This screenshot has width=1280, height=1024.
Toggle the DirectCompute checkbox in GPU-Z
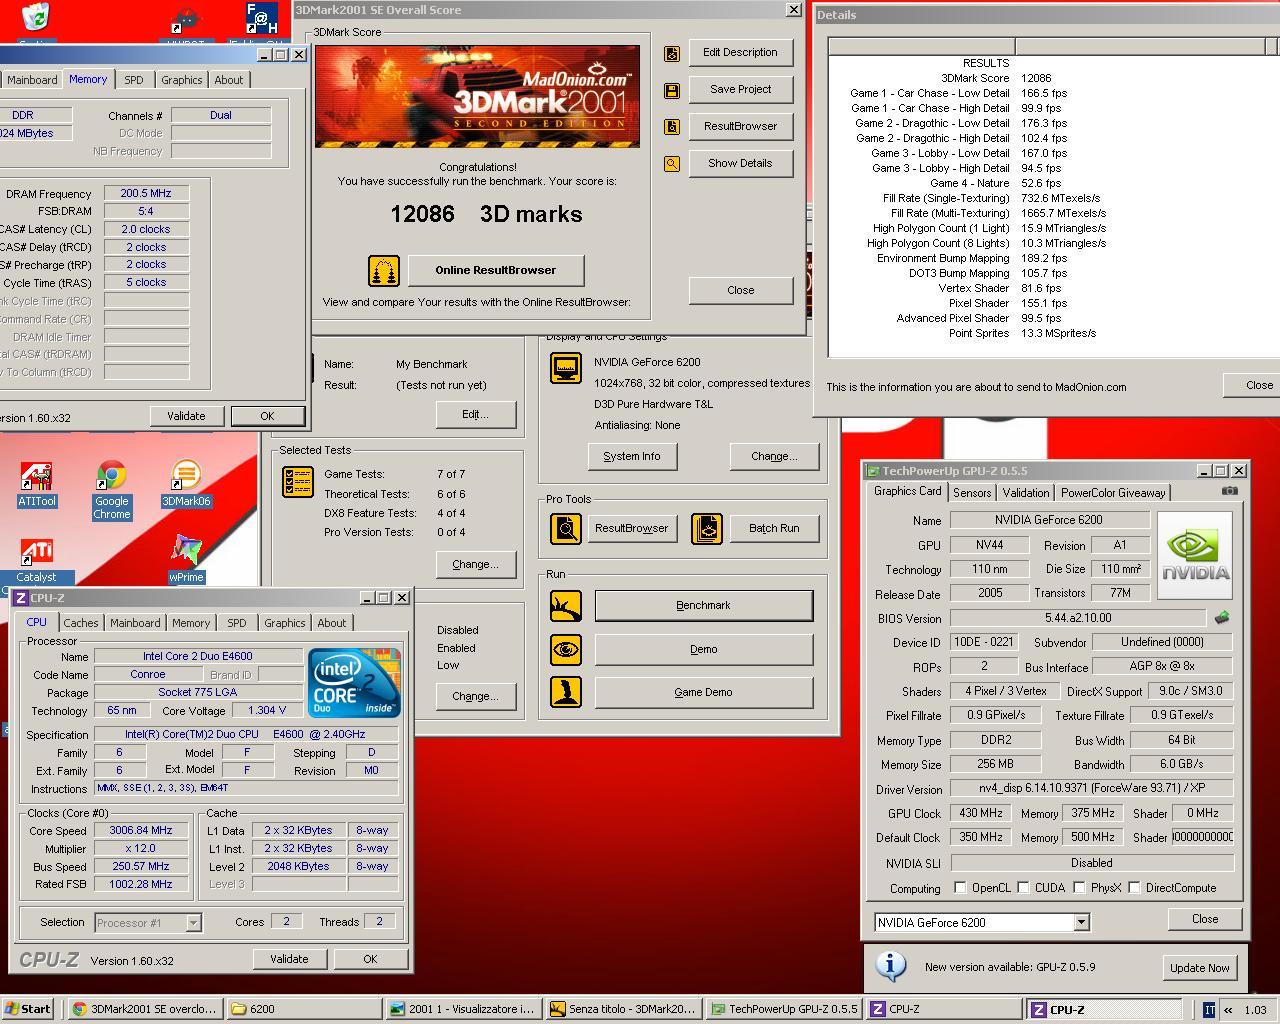pos(1134,887)
